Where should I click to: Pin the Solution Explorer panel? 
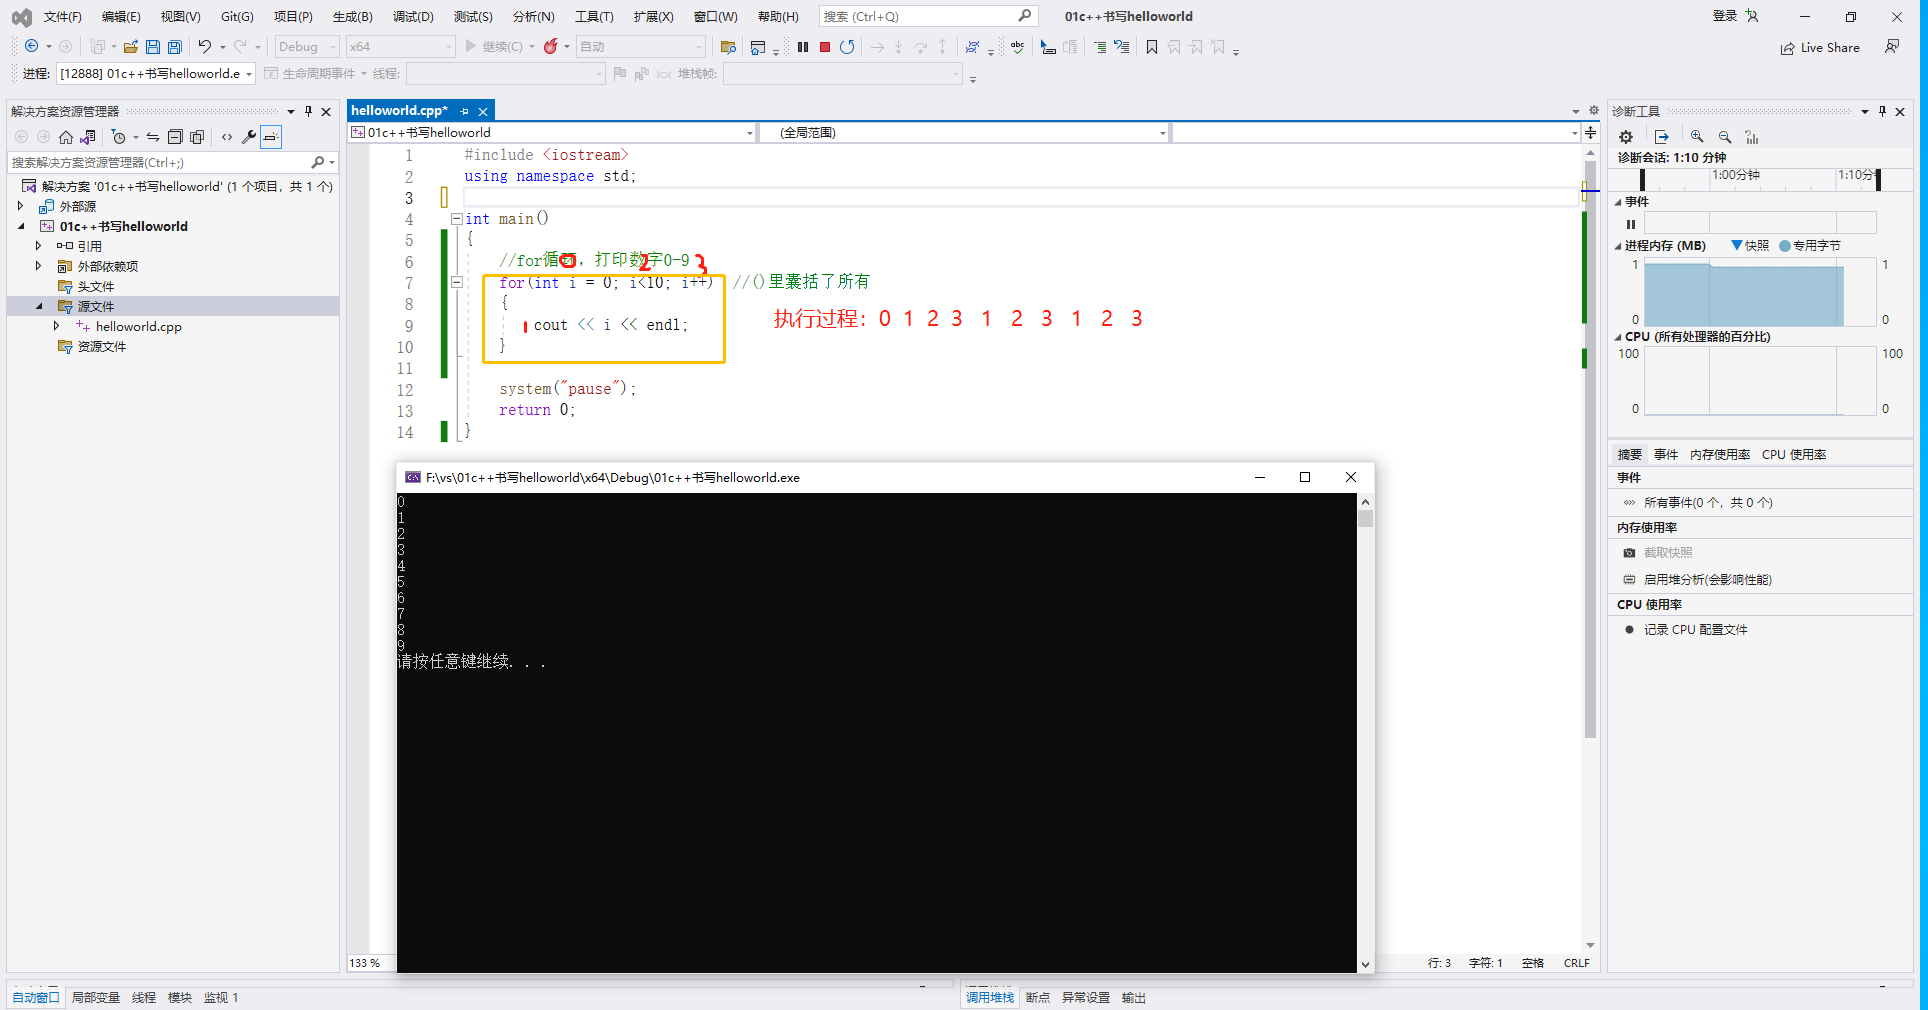[x=308, y=111]
